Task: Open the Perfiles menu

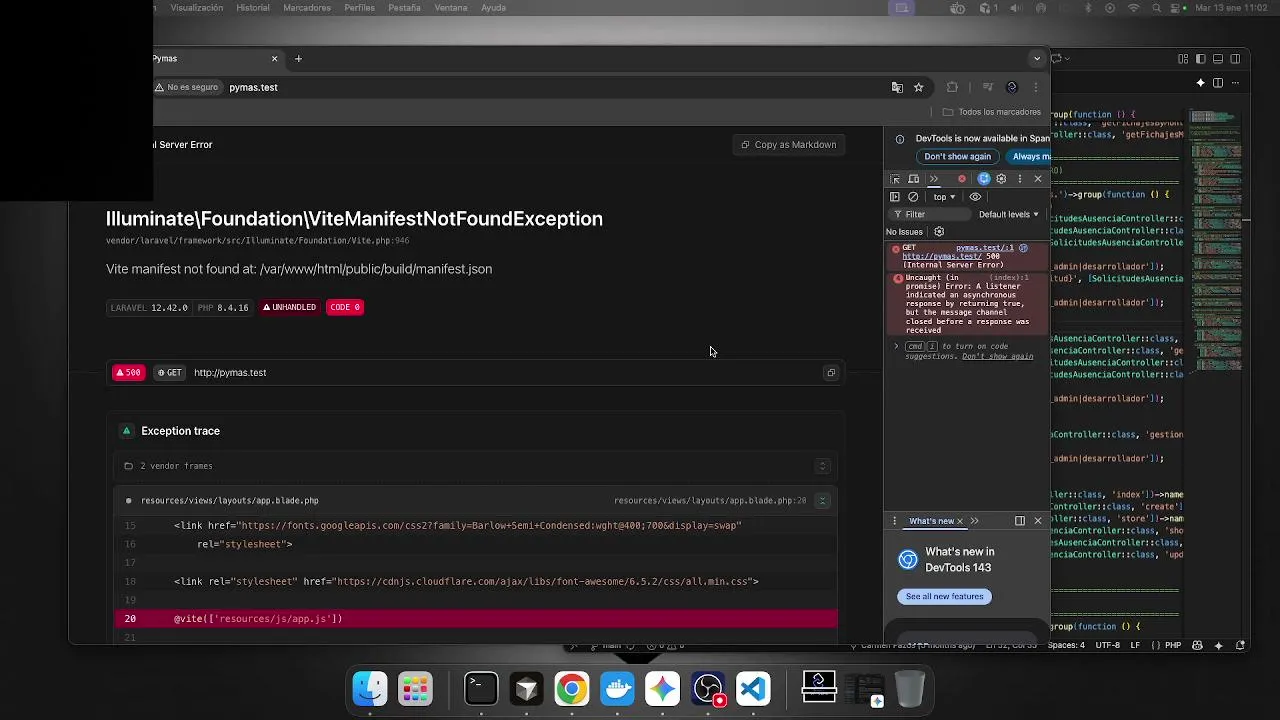Action: 359,8
